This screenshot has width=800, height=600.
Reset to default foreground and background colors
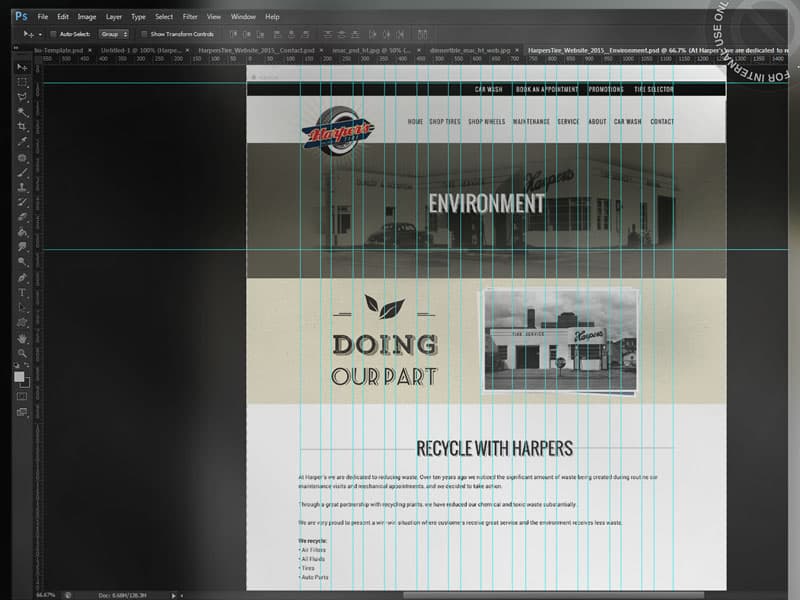pos(17,365)
